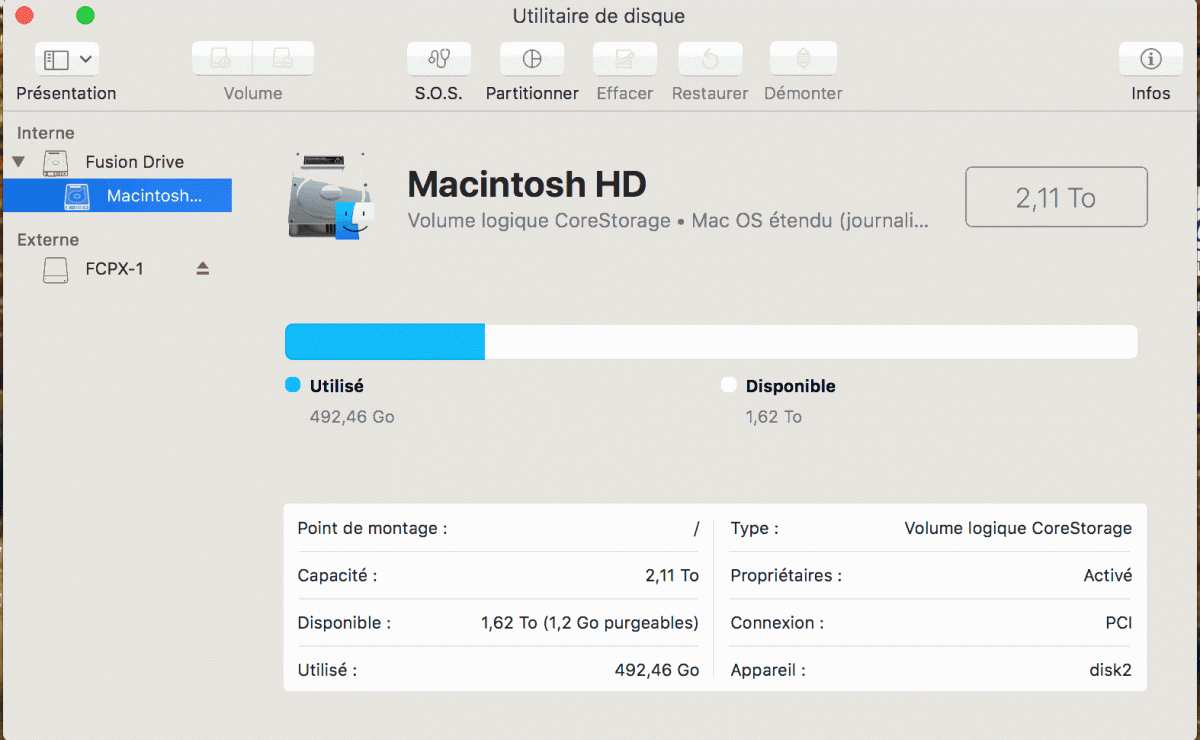Collapse the Fusion Drive tree
The image size is (1200, 740).
[x=18, y=161]
